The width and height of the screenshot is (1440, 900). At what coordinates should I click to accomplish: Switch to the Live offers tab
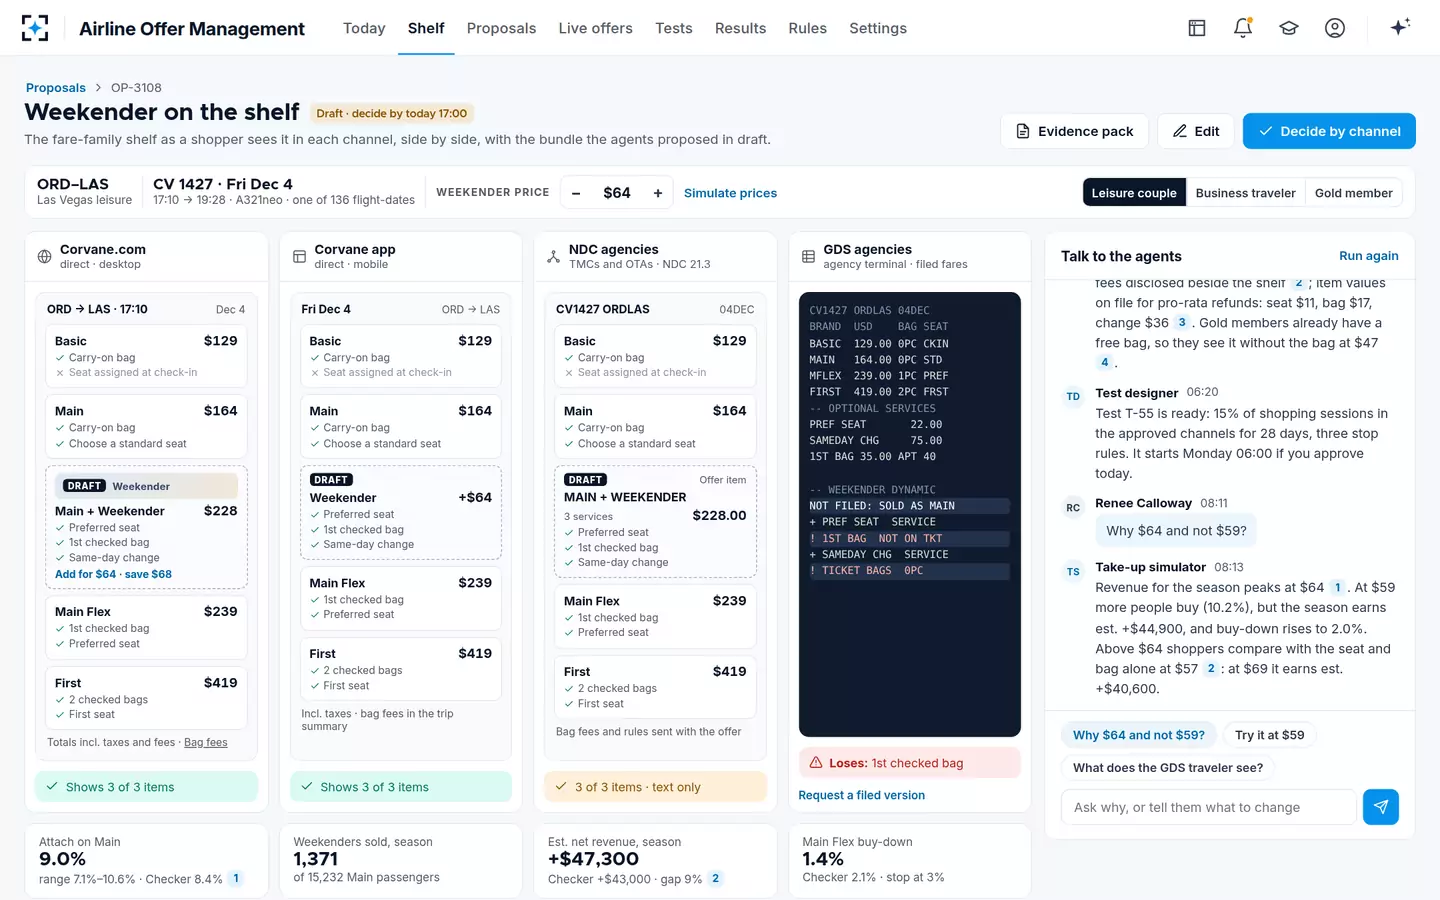pyautogui.click(x=595, y=28)
